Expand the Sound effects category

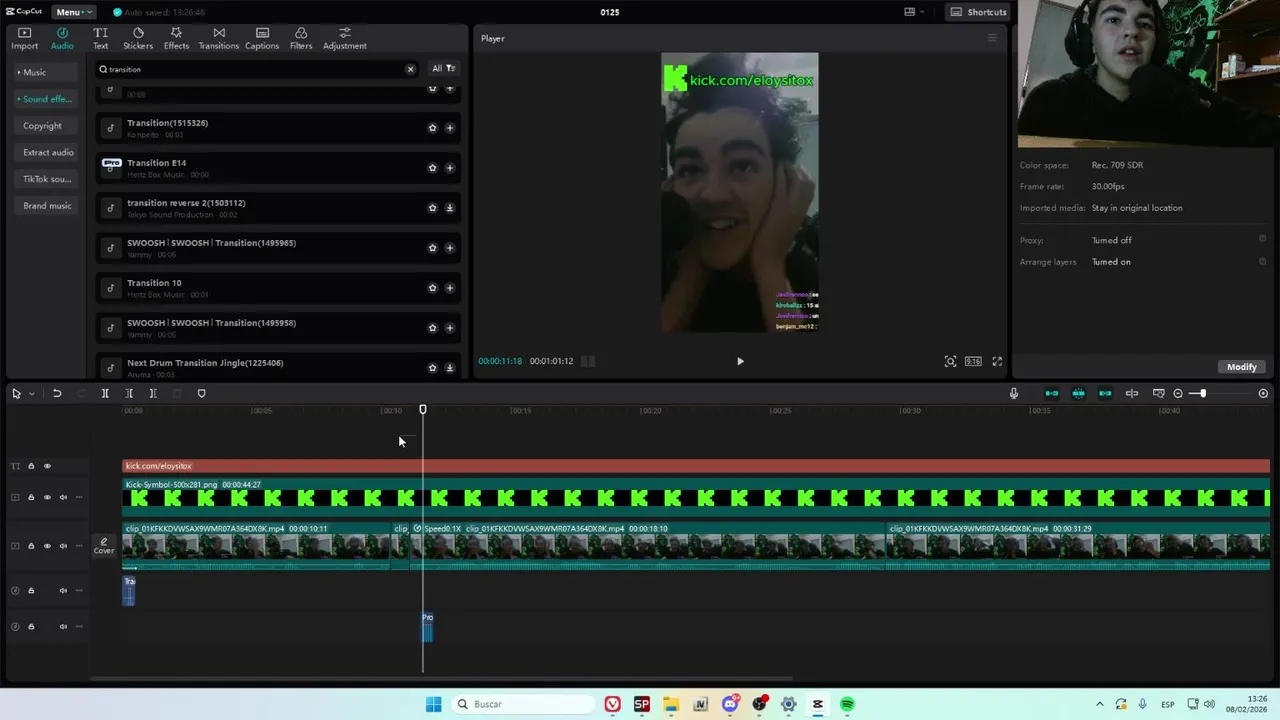[44, 99]
